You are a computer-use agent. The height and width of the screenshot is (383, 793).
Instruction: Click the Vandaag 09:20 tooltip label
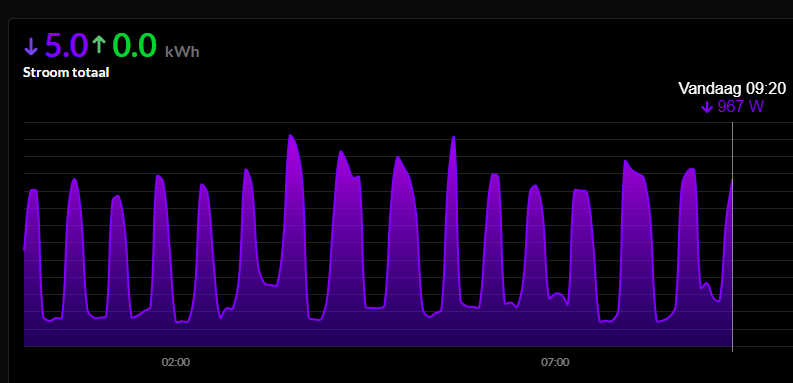(732, 89)
